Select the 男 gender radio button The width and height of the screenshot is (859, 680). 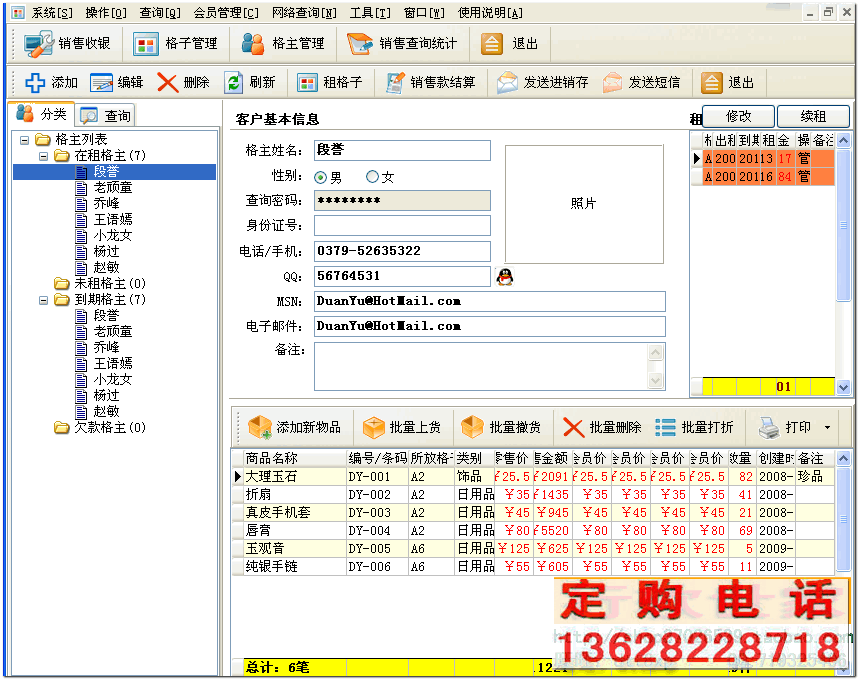click(x=320, y=177)
